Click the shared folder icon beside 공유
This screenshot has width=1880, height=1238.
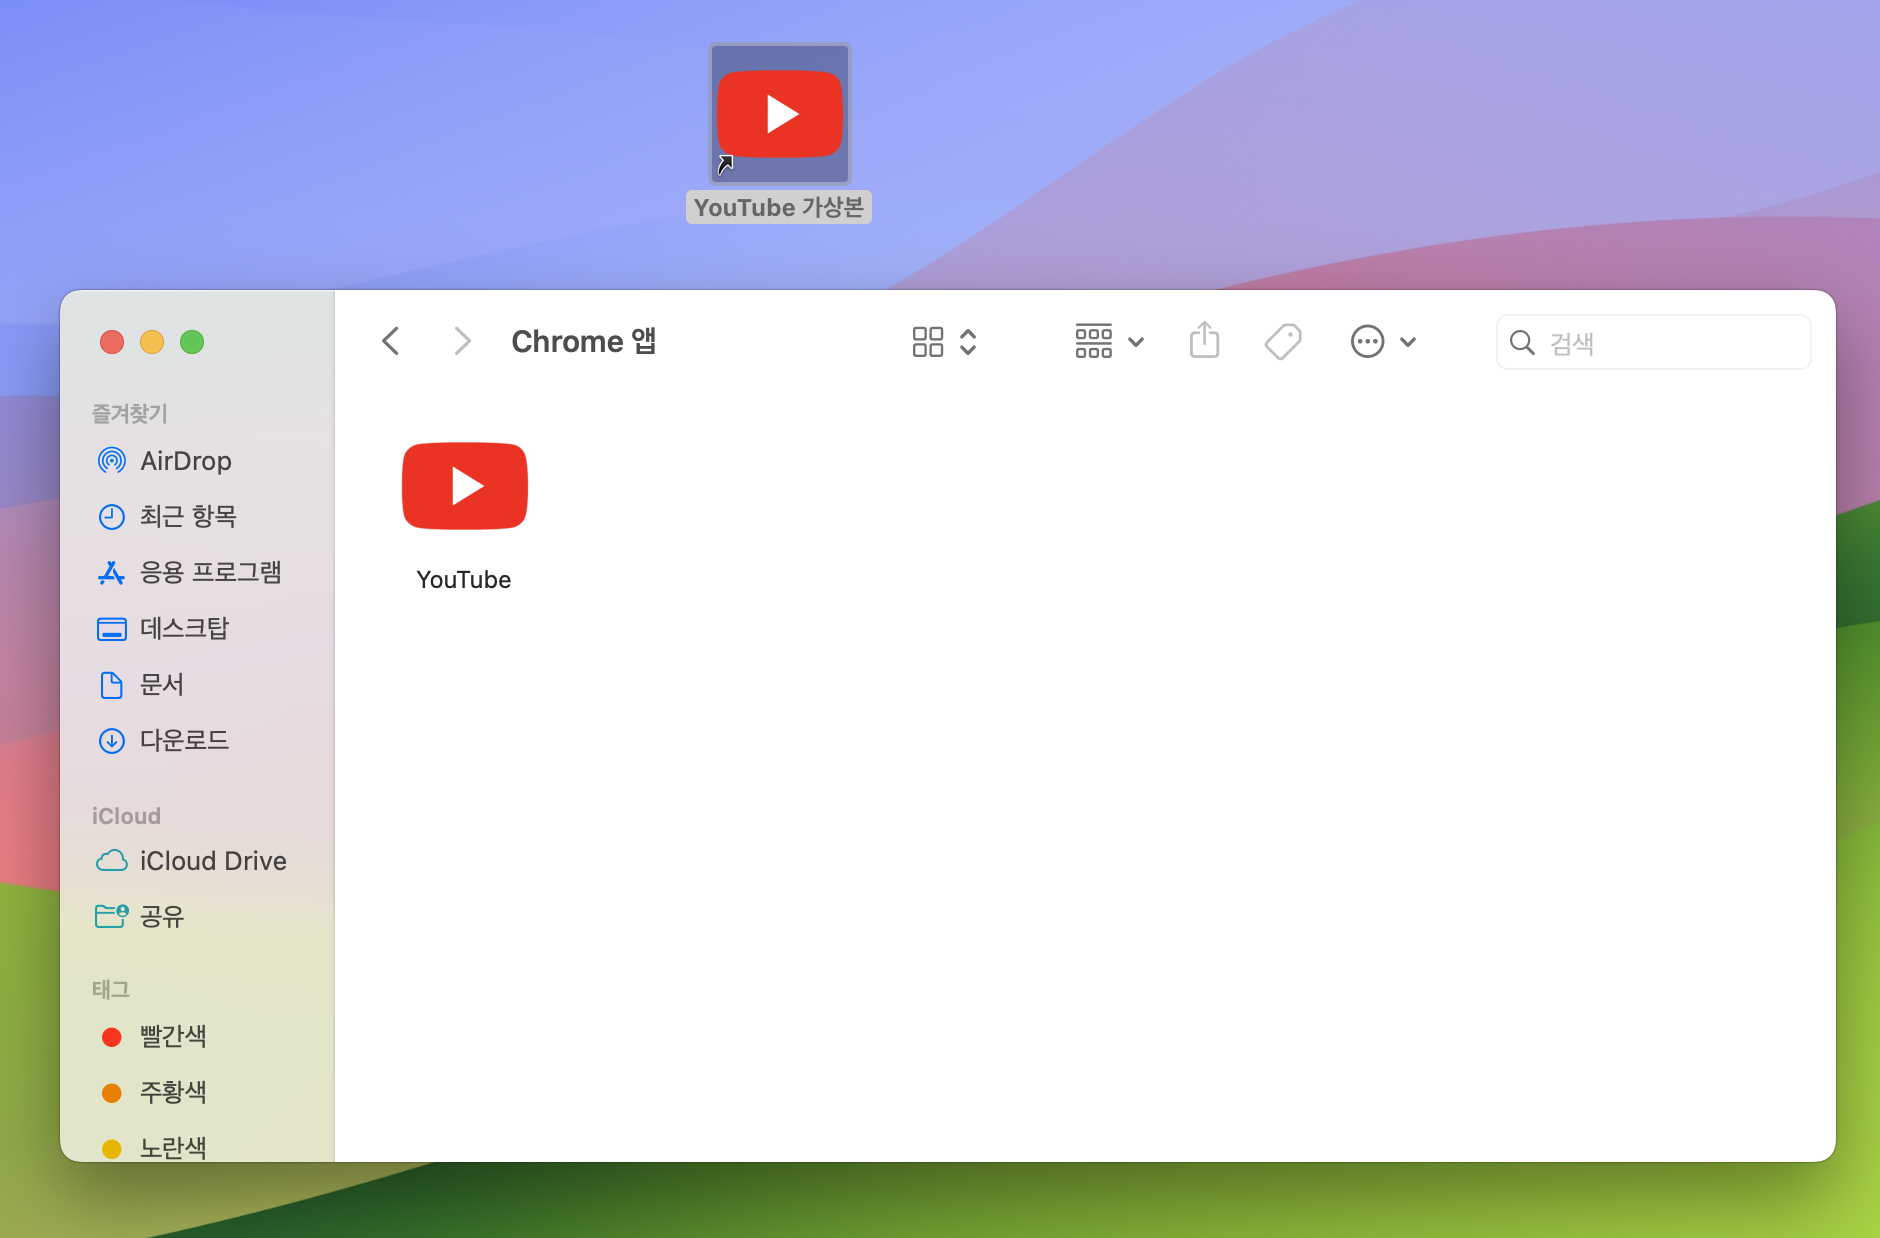click(112, 916)
